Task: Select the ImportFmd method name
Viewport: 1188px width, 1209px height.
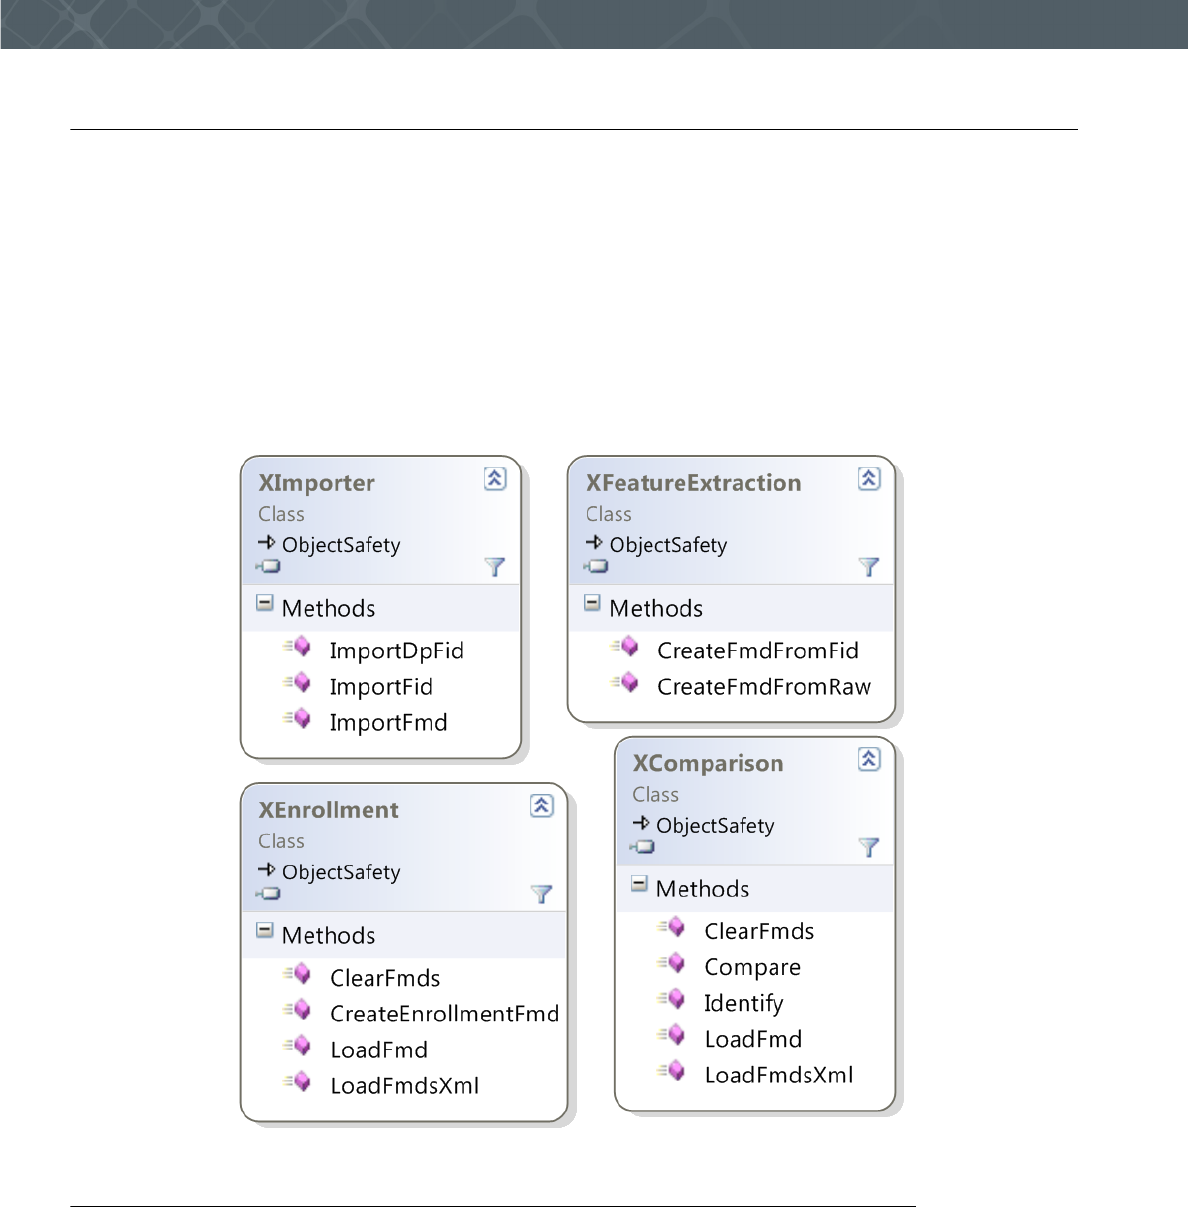Action: tap(388, 723)
